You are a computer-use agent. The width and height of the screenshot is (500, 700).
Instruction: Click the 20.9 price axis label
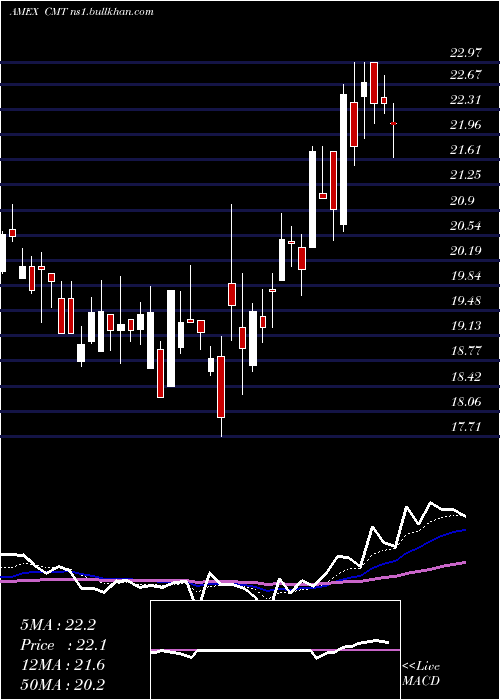462,201
